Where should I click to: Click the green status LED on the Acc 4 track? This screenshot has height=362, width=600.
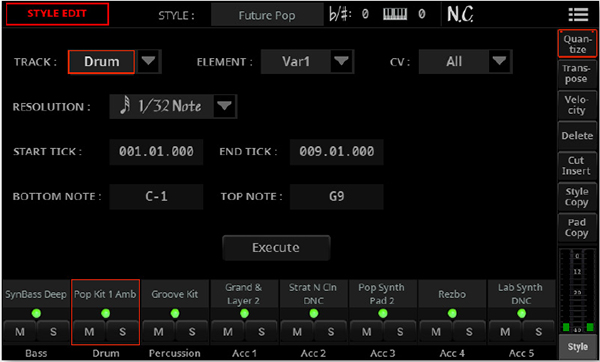[452, 313]
